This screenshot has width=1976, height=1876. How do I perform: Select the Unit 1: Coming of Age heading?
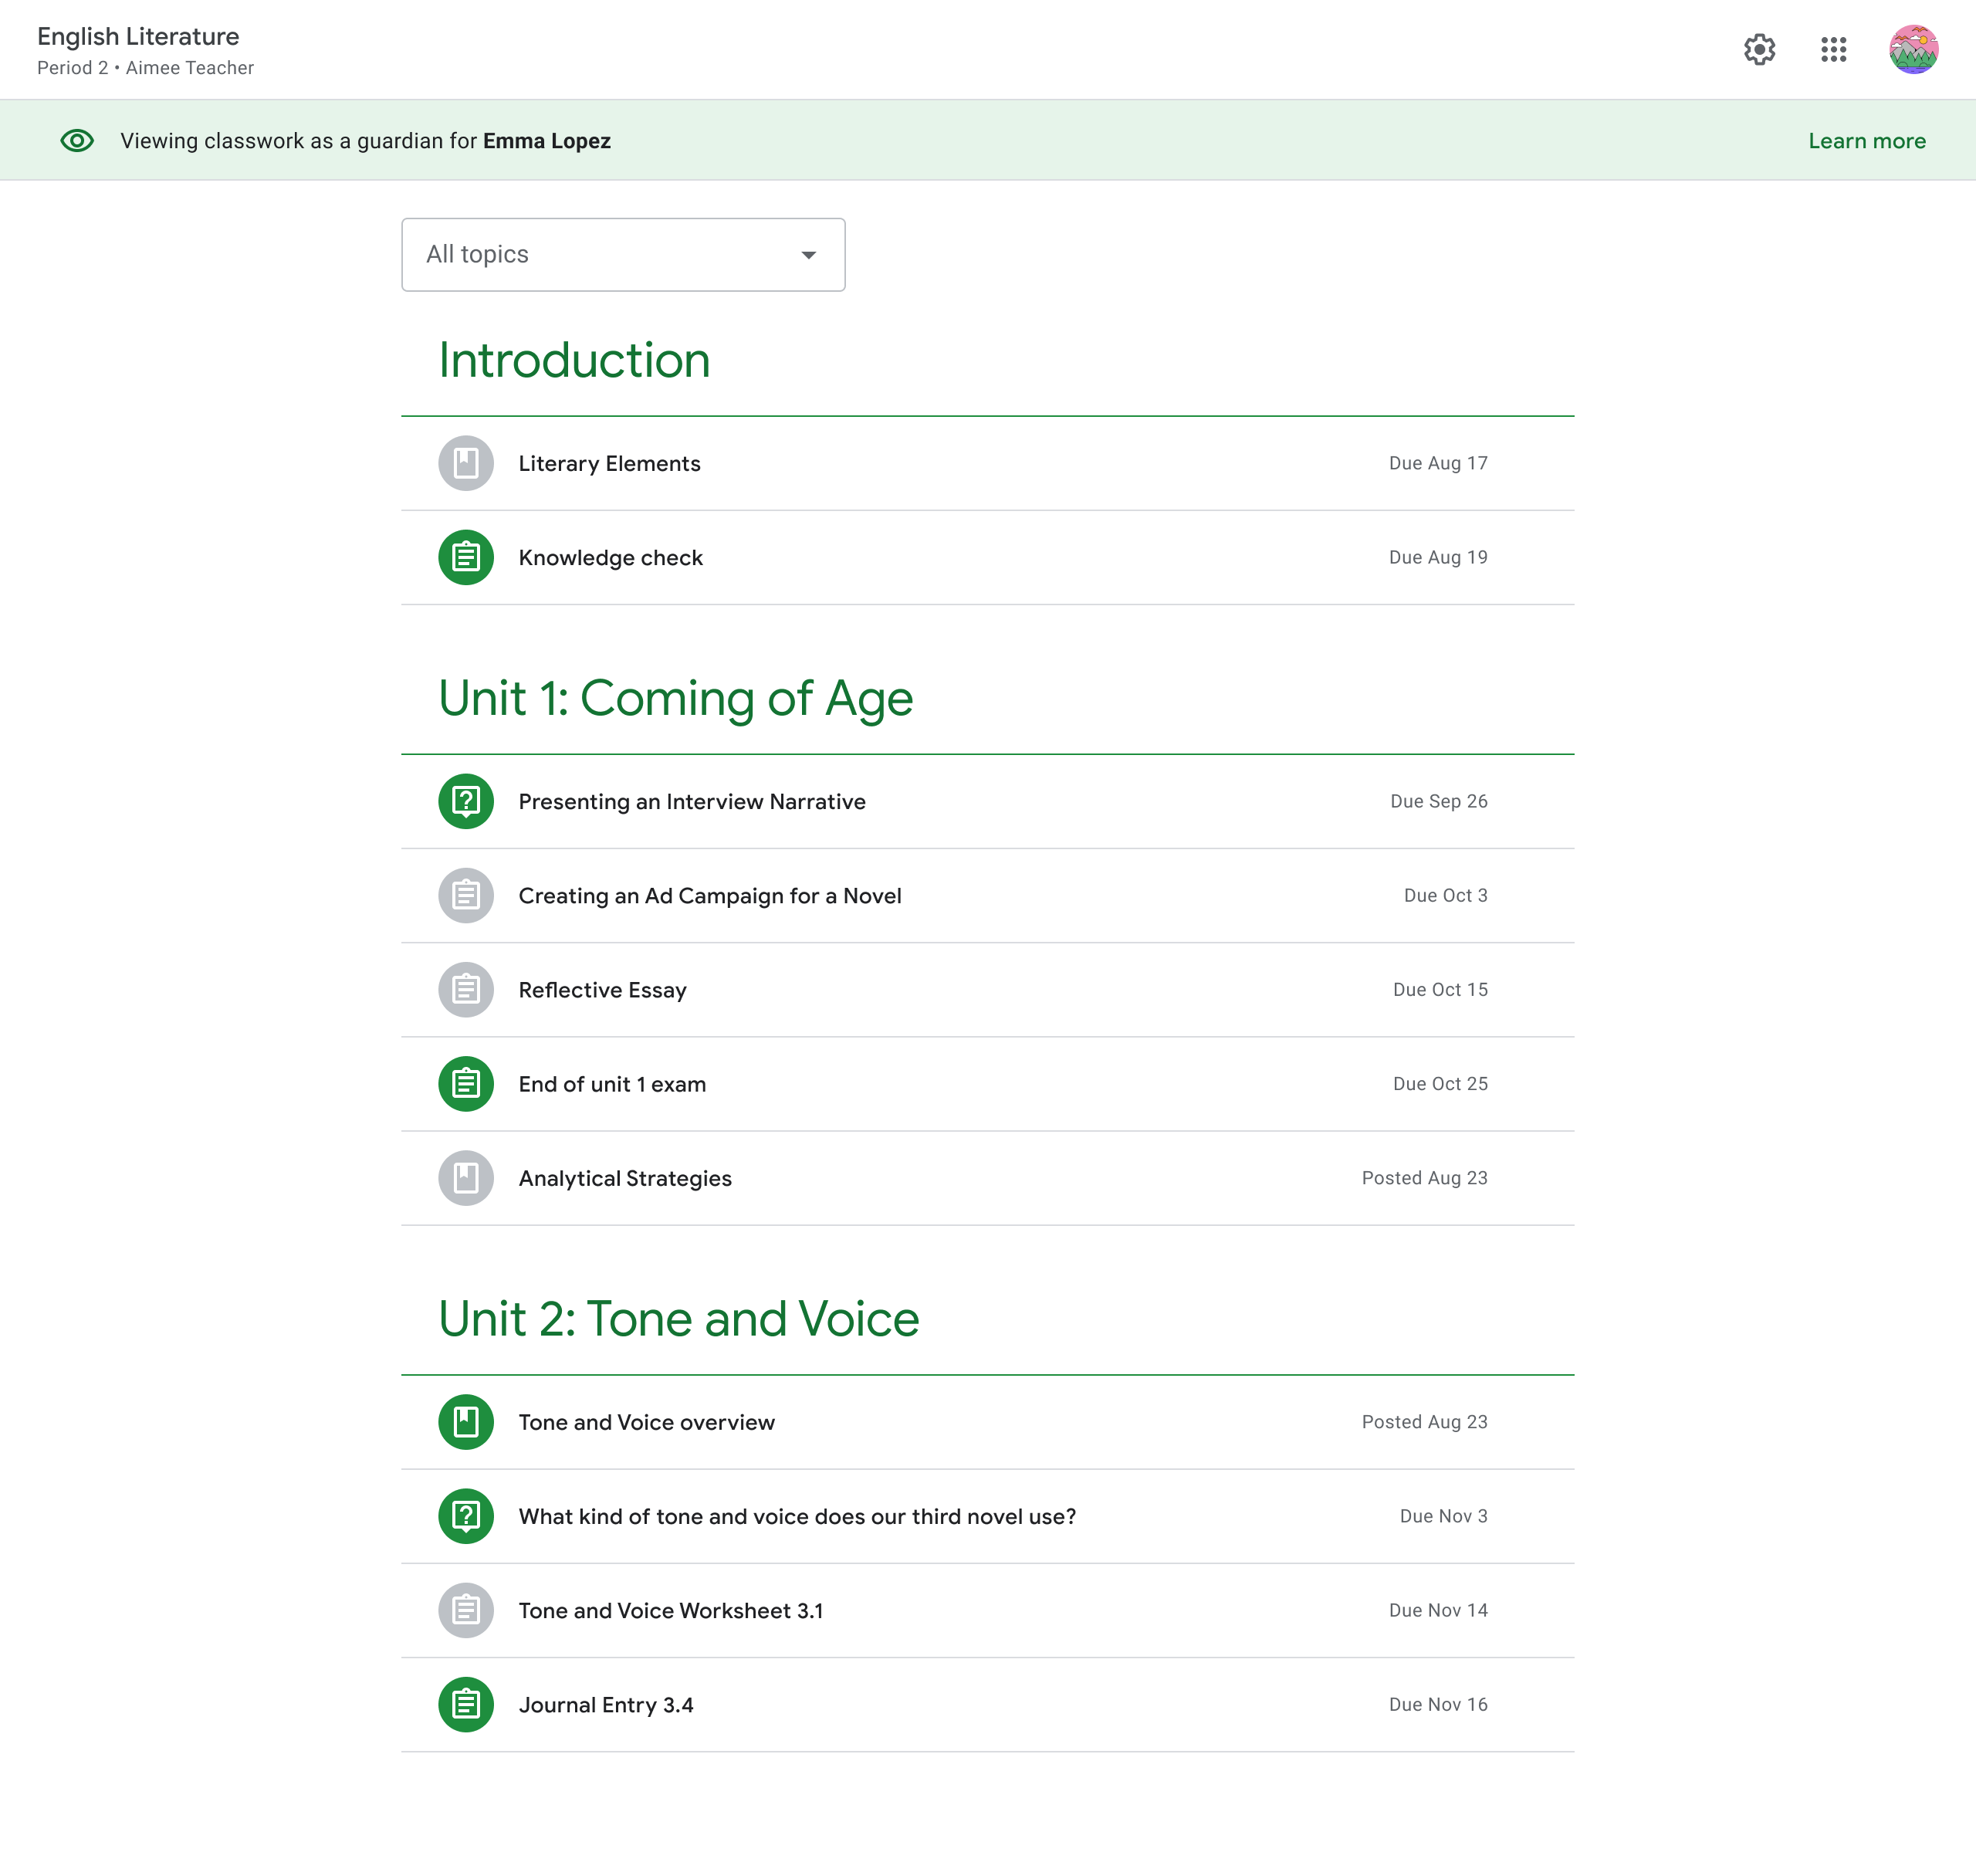(x=675, y=698)
